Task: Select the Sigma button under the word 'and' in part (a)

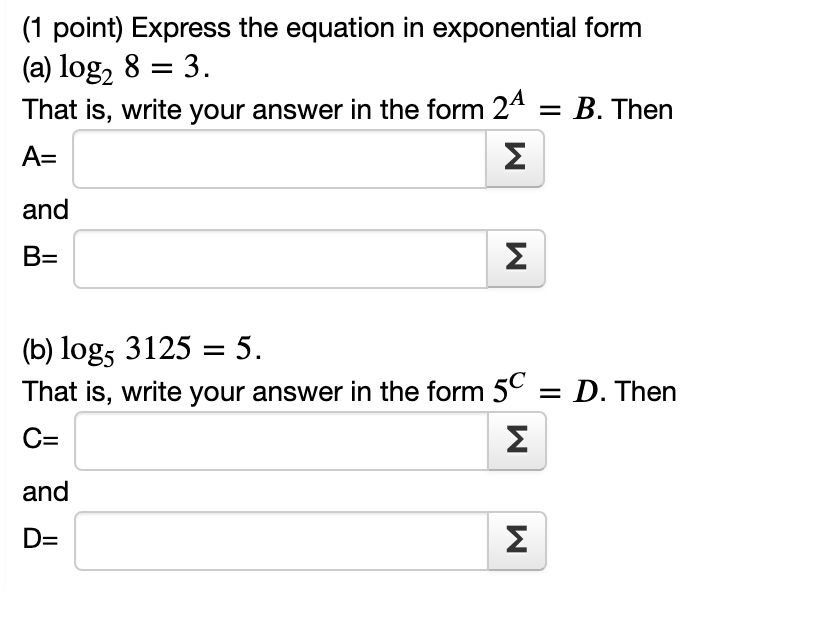Action: tap(514, 259)
